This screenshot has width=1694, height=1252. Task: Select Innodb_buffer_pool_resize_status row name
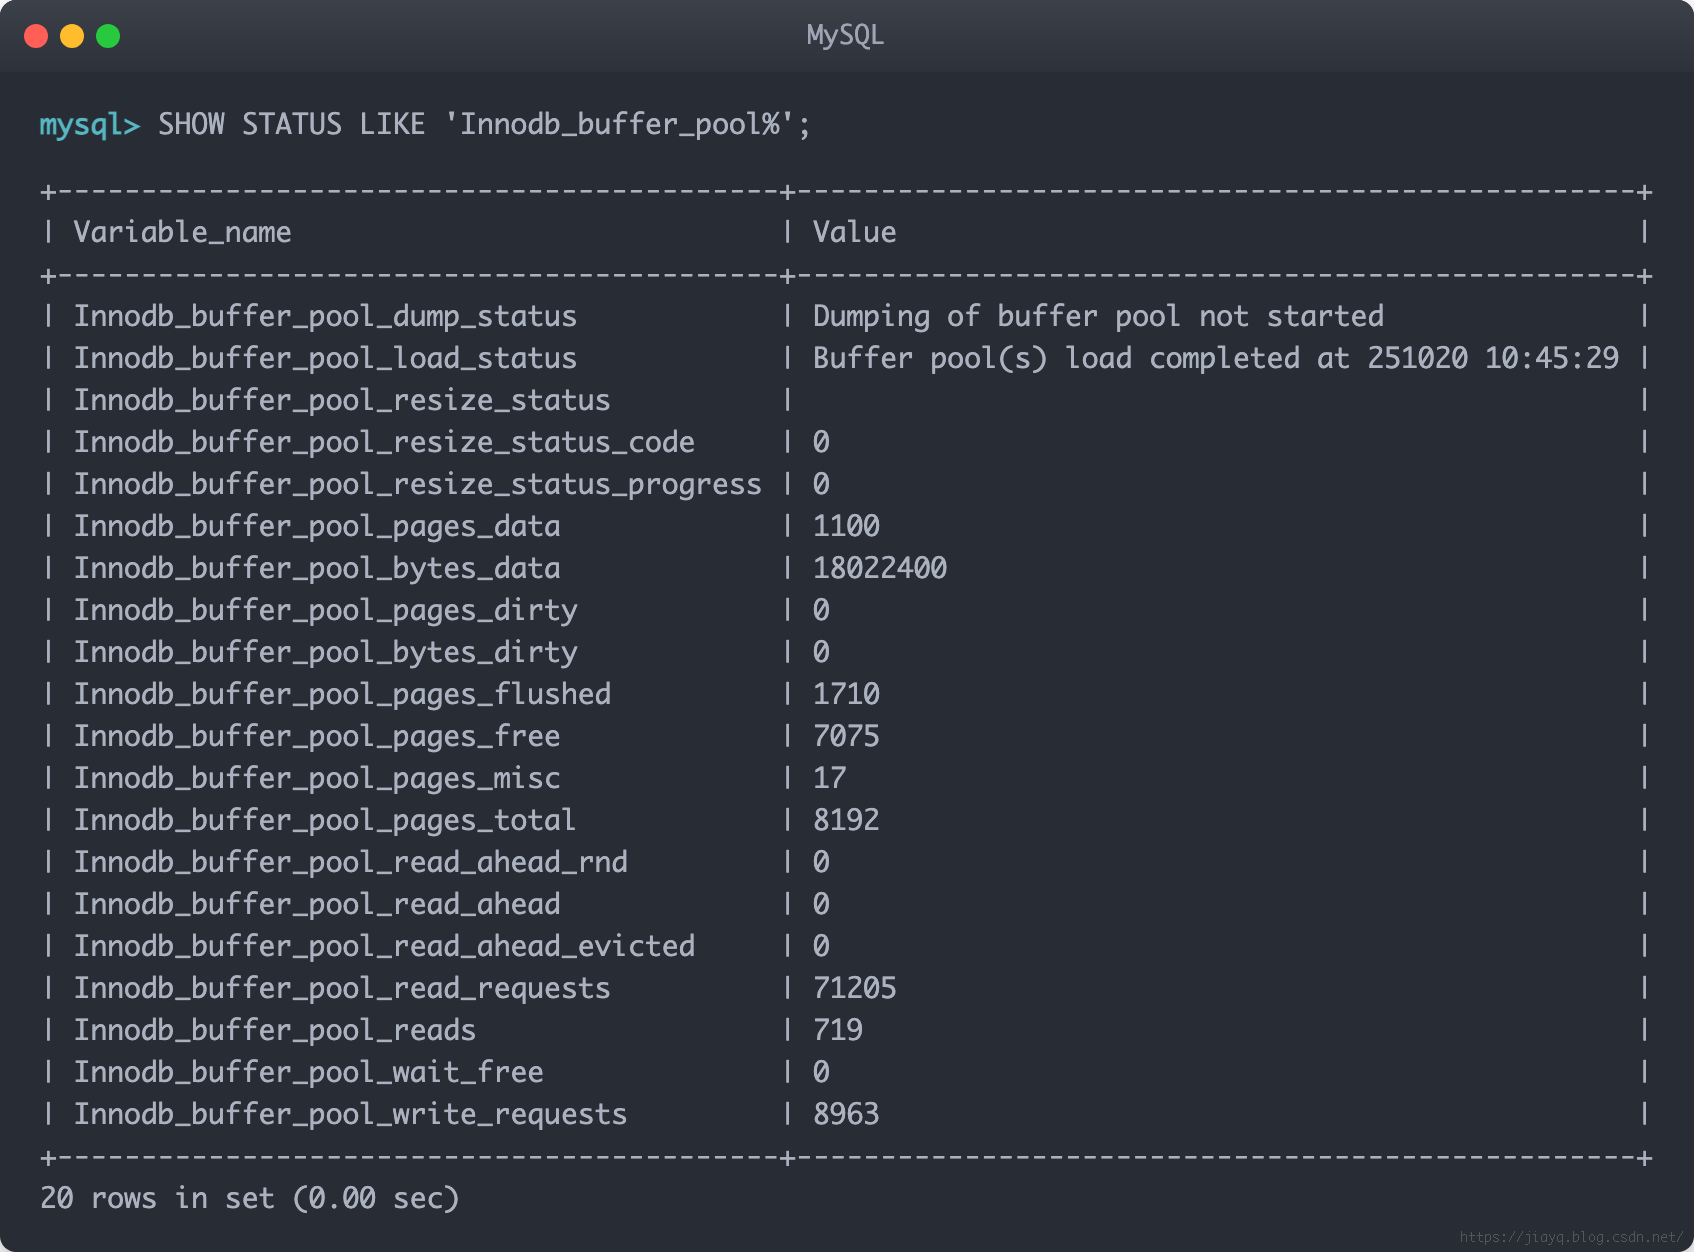pyautogui.click(x=342, y=401)
